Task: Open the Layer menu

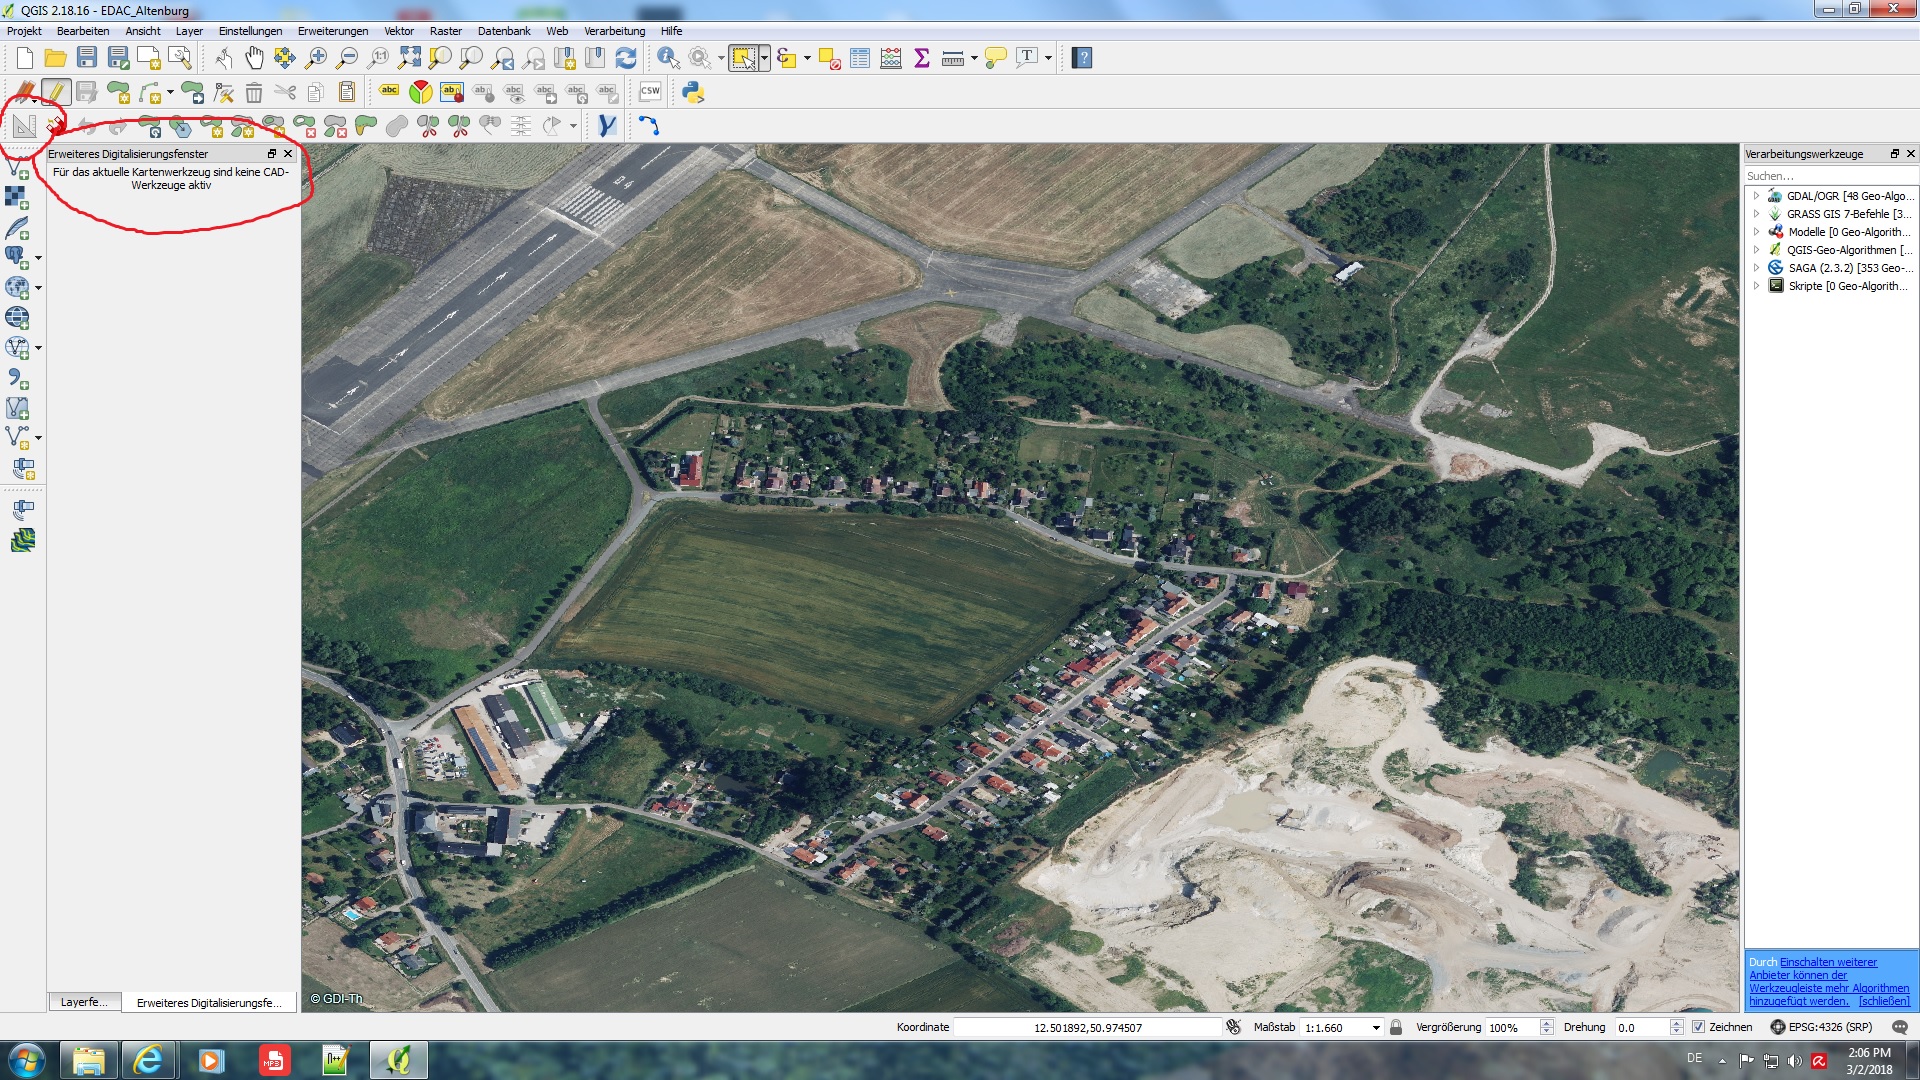Action: click(189, 31)
